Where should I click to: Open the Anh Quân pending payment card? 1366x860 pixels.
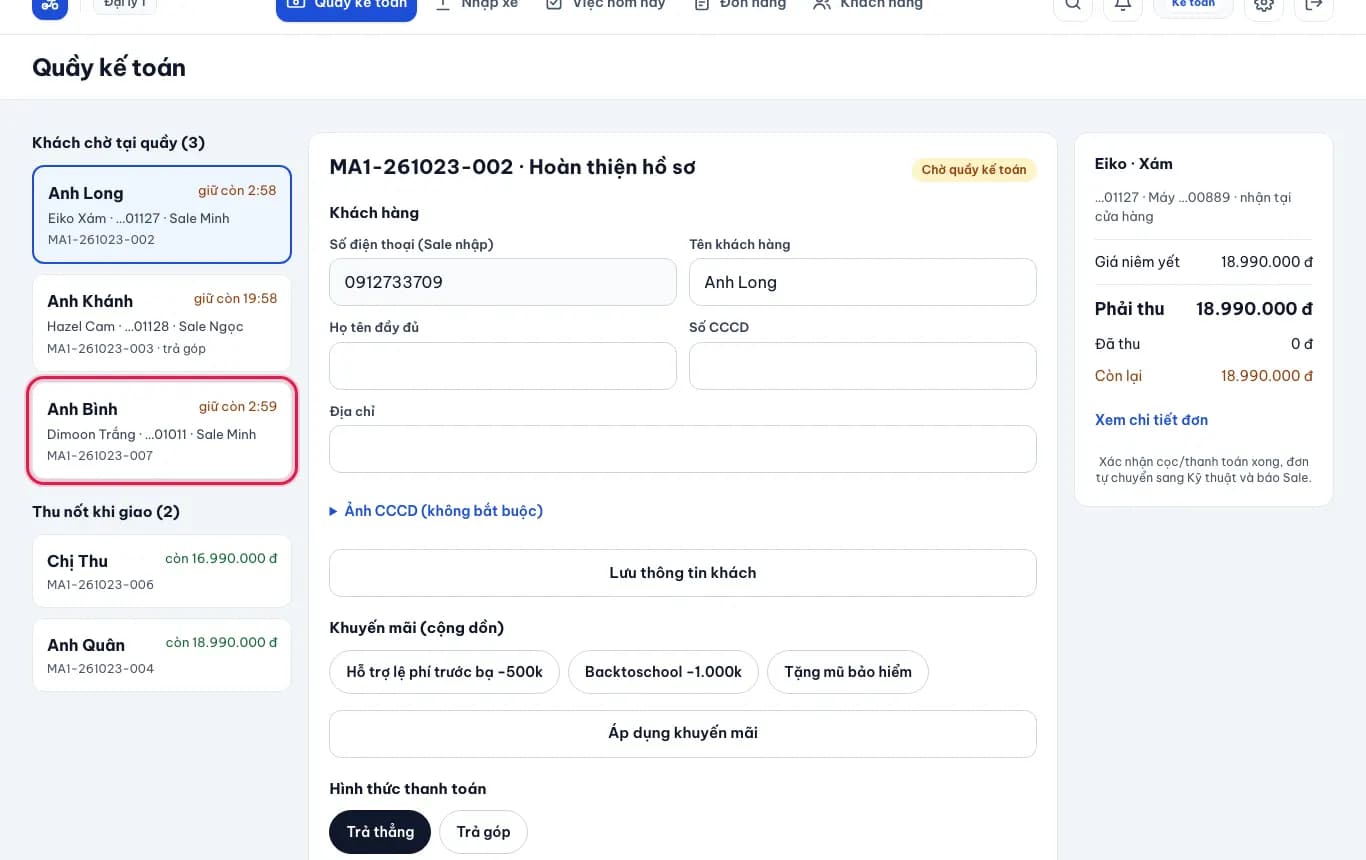pos(162,655)
